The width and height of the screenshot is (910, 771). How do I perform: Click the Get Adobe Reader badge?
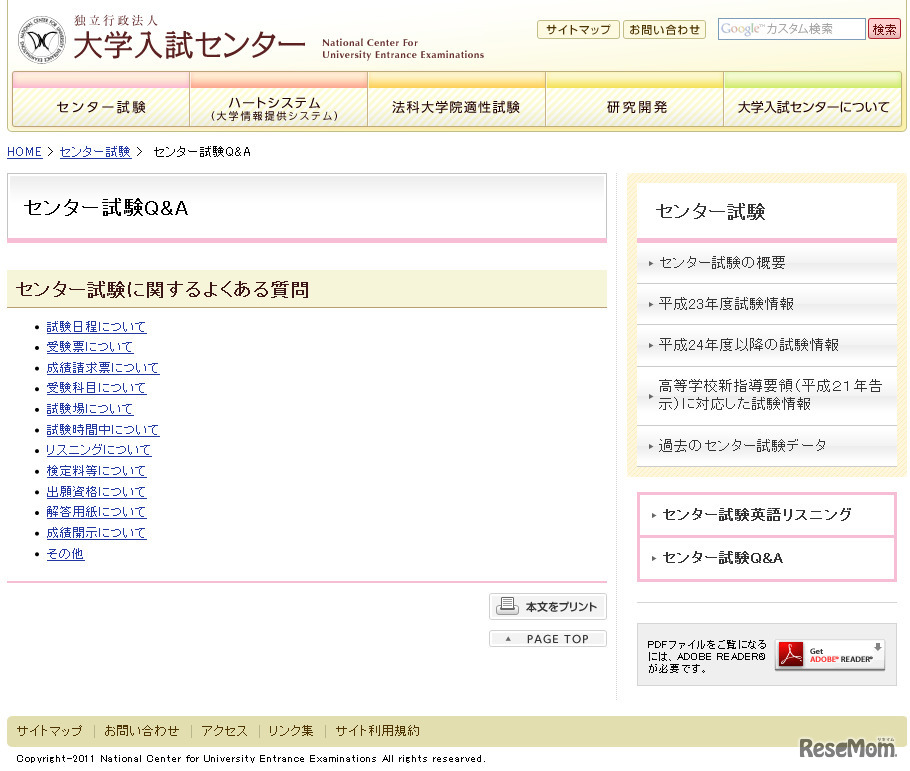(x=829, y=655)
